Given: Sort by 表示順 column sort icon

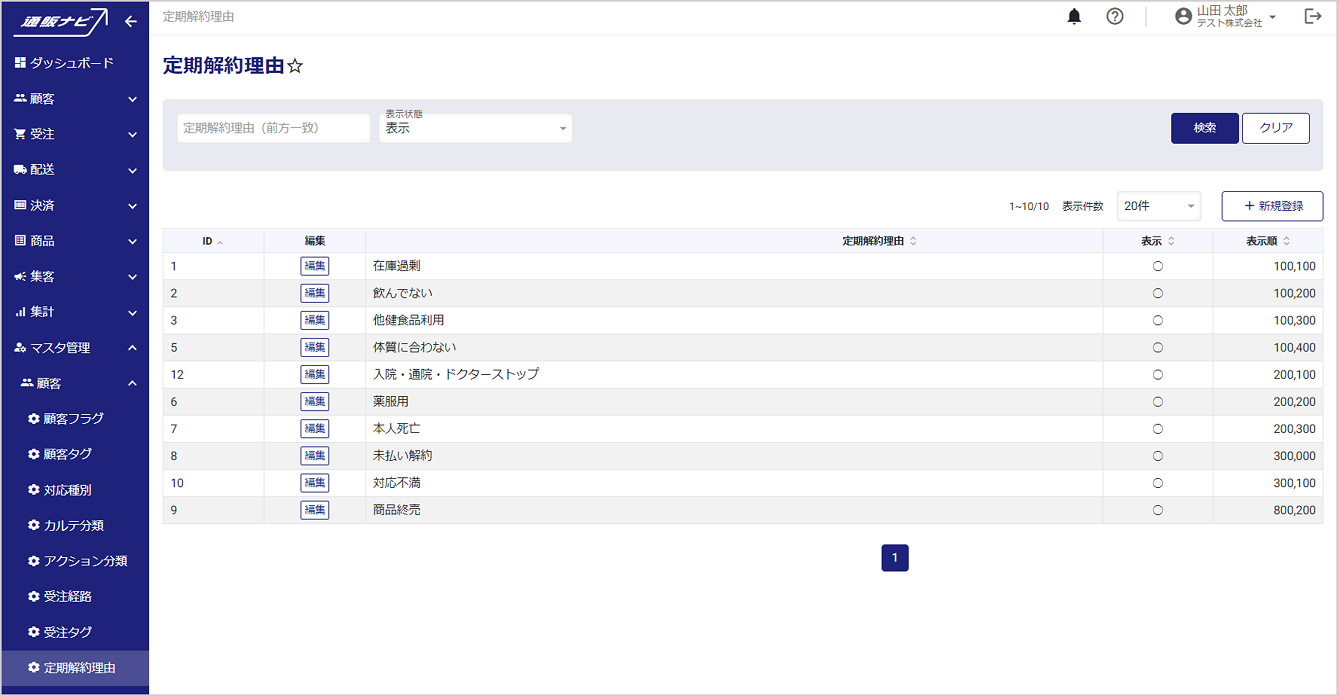Looking at the screenshot, I should tap(1287, 241).
